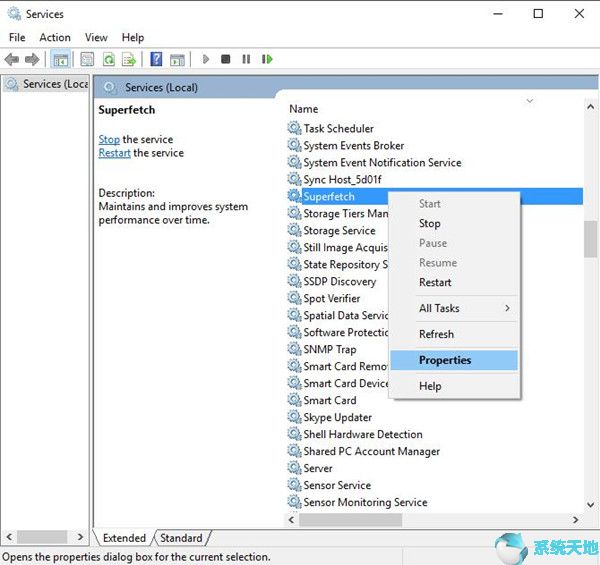
Task: Click the sort chevron above the Name column
Action: (x=530, y=101)
